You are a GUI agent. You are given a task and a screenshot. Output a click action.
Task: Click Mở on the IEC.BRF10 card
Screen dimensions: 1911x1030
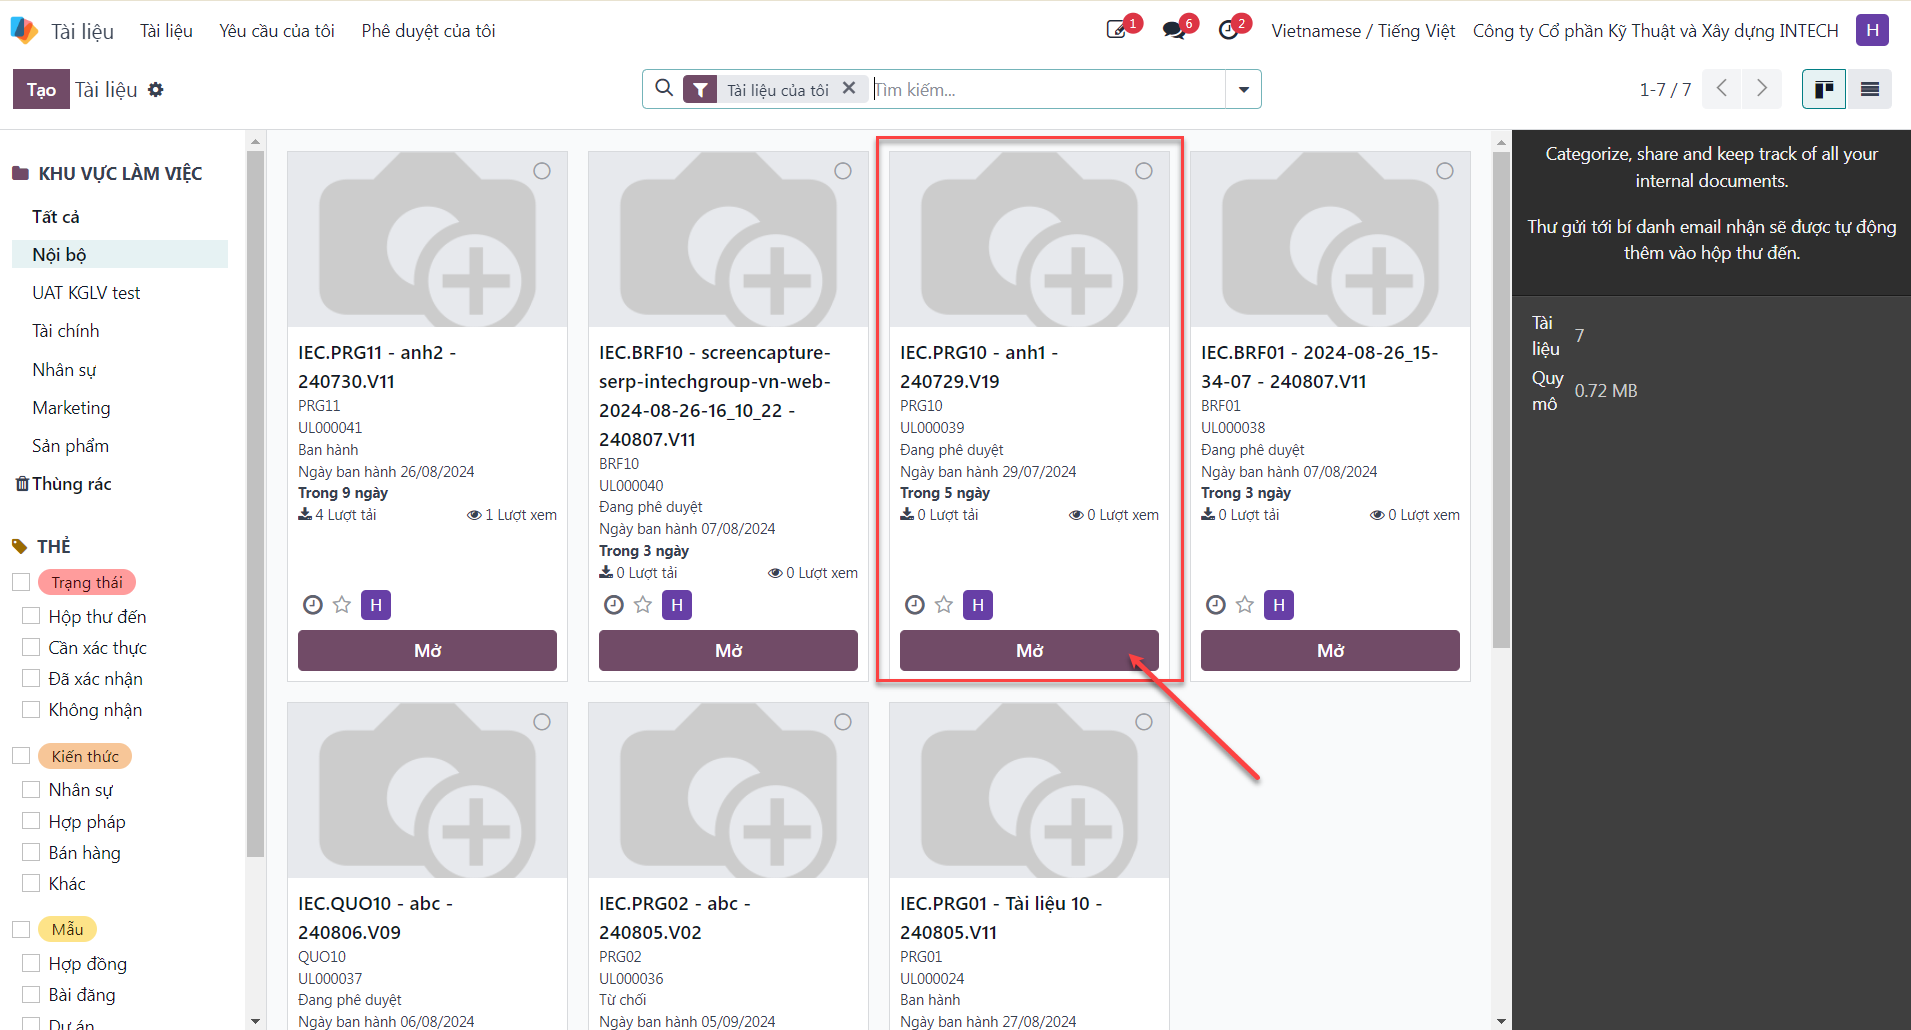[x=728, y=650]
